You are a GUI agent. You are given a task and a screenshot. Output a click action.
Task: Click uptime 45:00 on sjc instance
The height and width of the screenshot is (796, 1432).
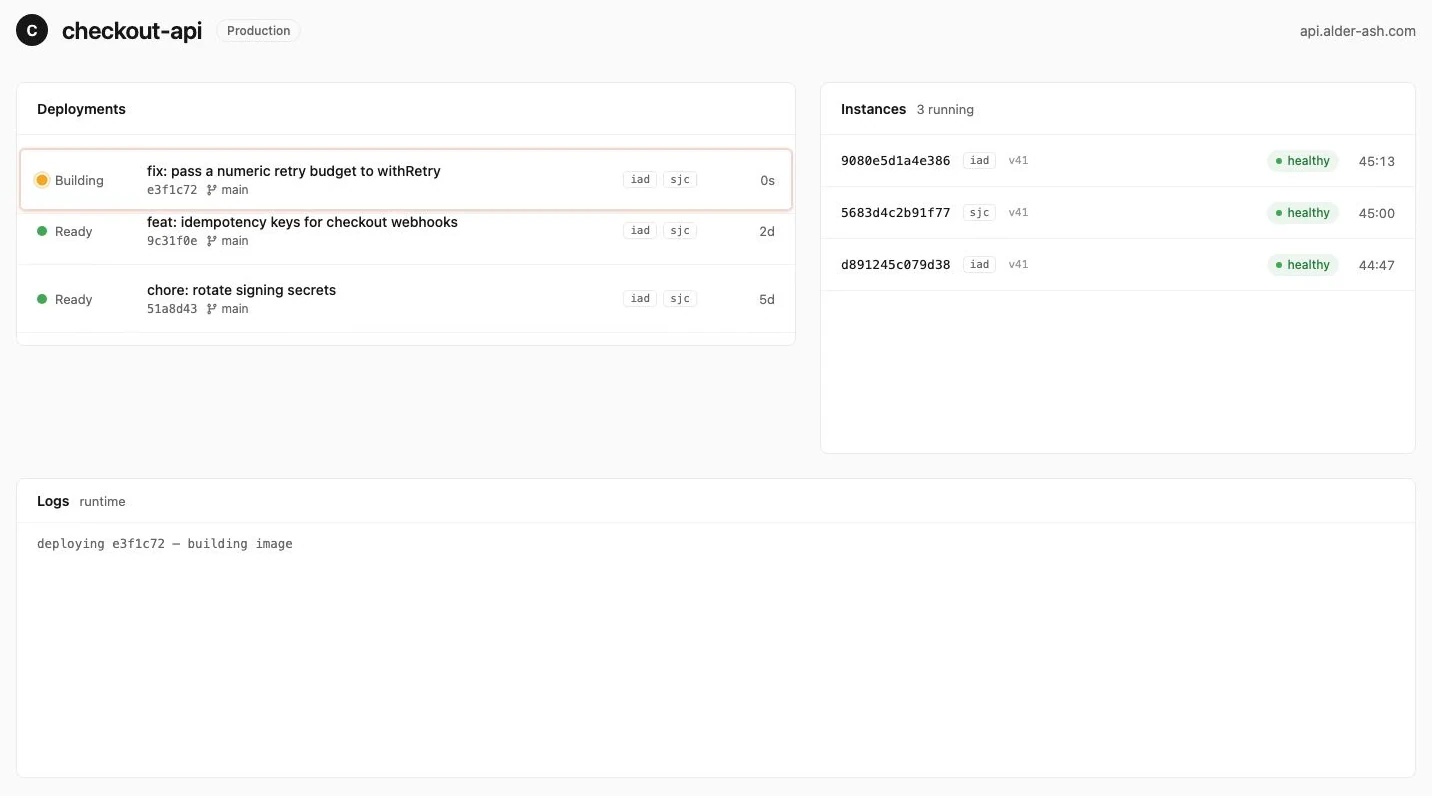click(x=1376, y=213)
